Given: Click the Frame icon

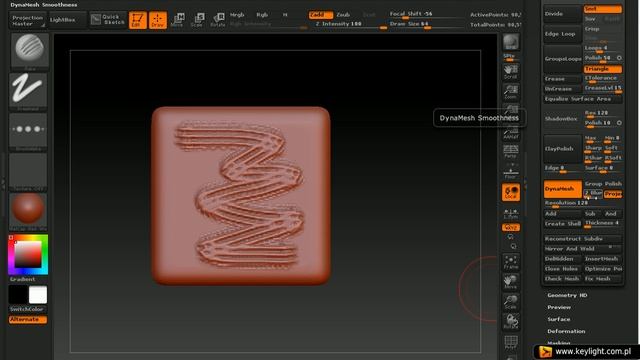Looking at the screenshot, I should coord(511,262).
